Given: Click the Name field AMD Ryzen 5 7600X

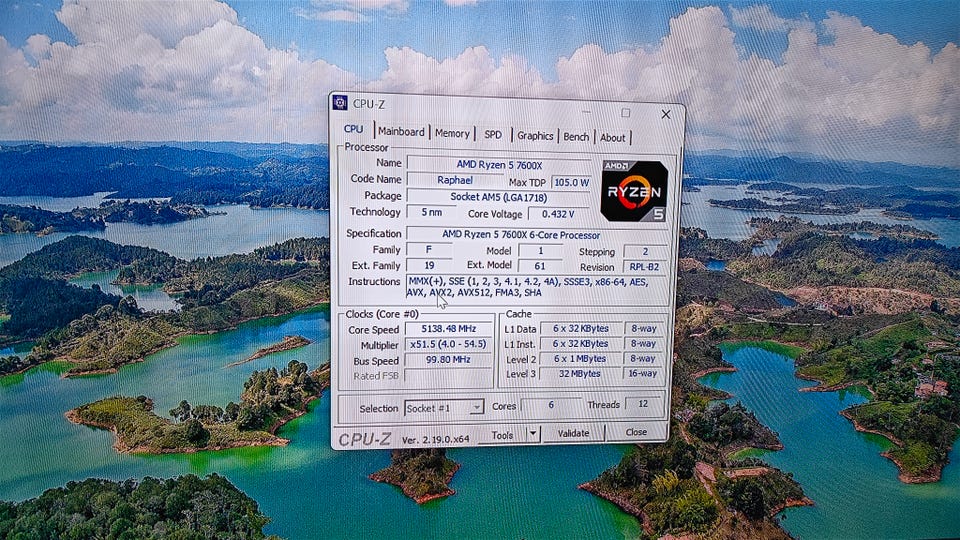Looking at the screenshot, I should tap(499, 165).
